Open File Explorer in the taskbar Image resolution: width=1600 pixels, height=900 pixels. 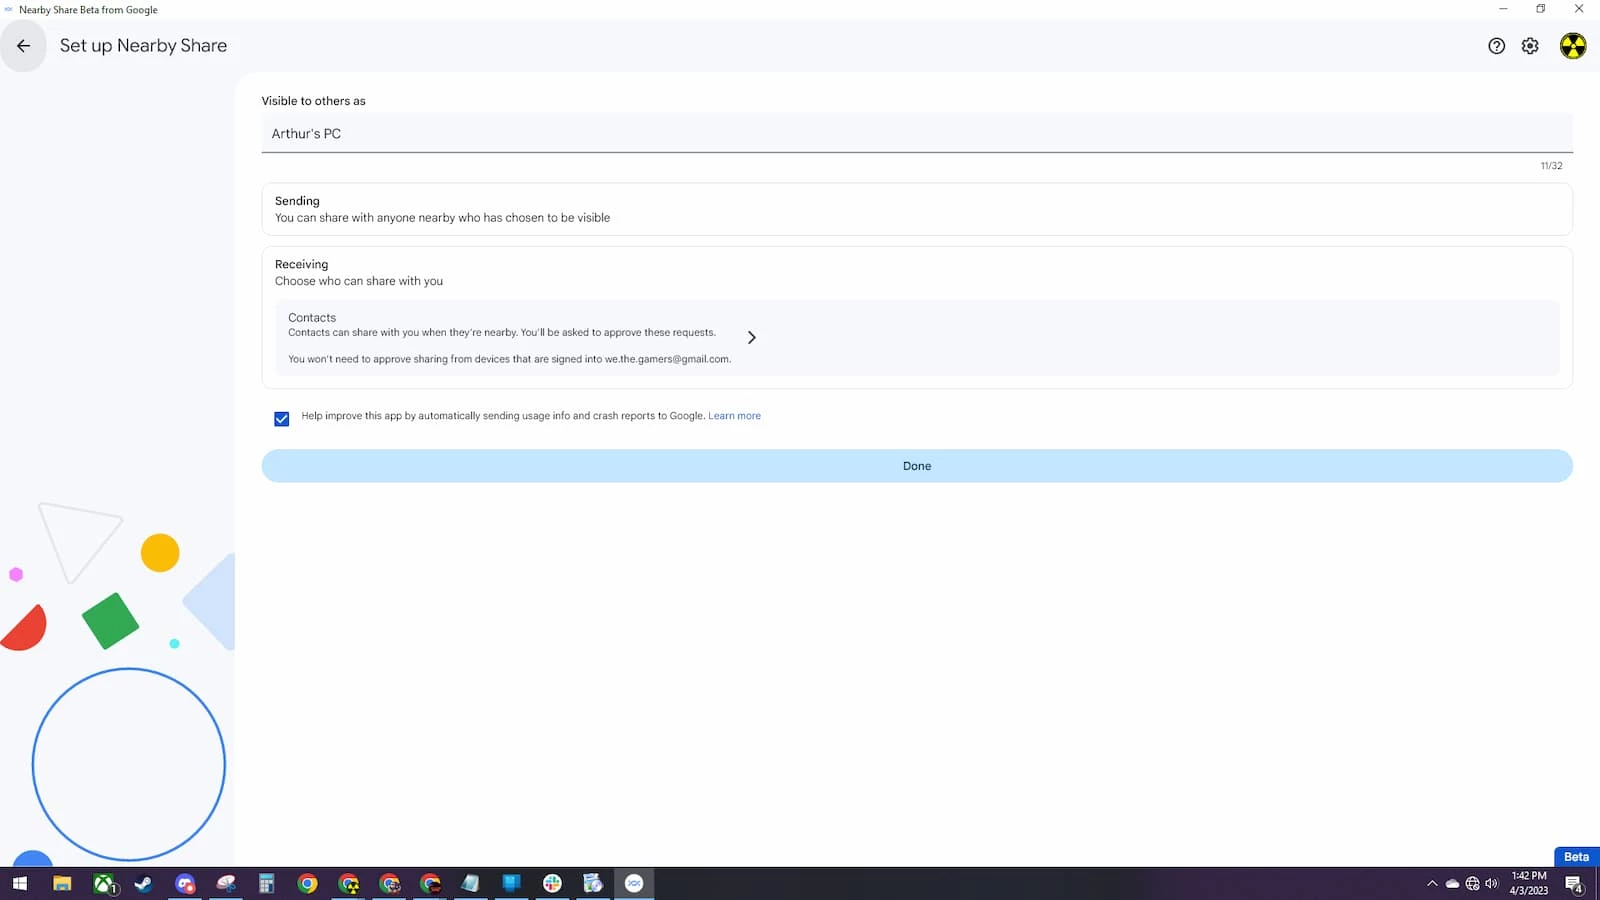click(62, 883)
